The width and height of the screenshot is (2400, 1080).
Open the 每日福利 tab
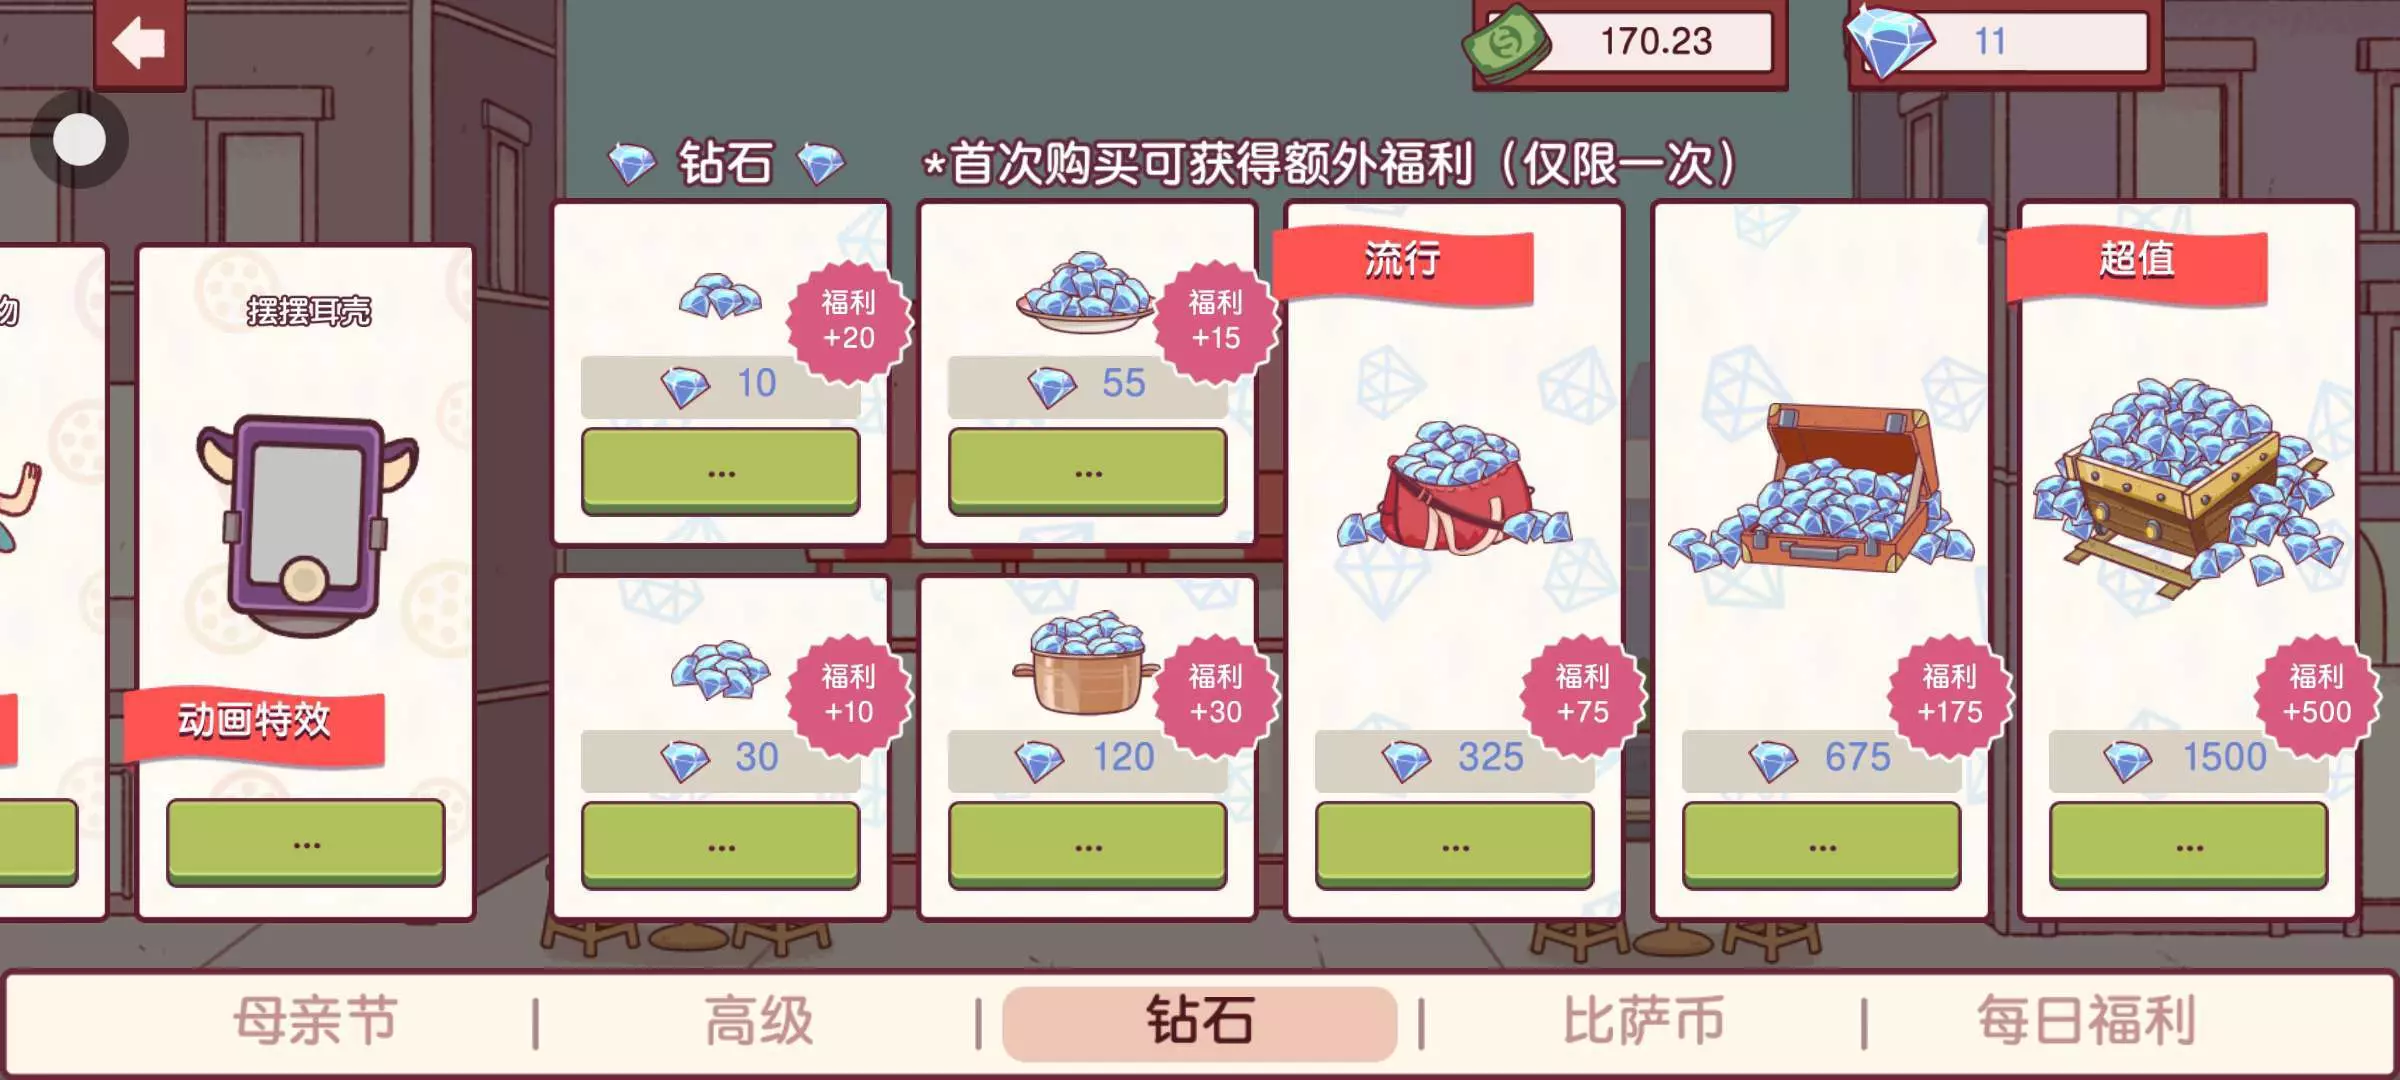pyautogui.click(x=2086, y=1021)
